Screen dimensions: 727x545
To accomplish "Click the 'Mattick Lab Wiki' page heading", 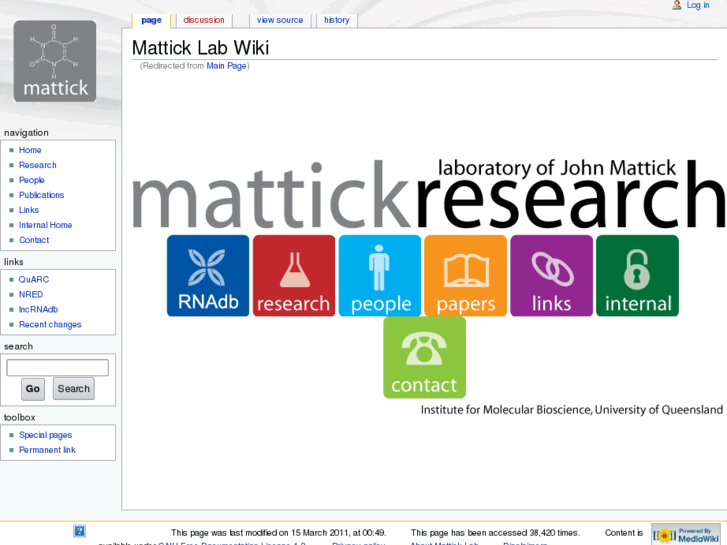I will pyautogui.click(x=200, y=48).
